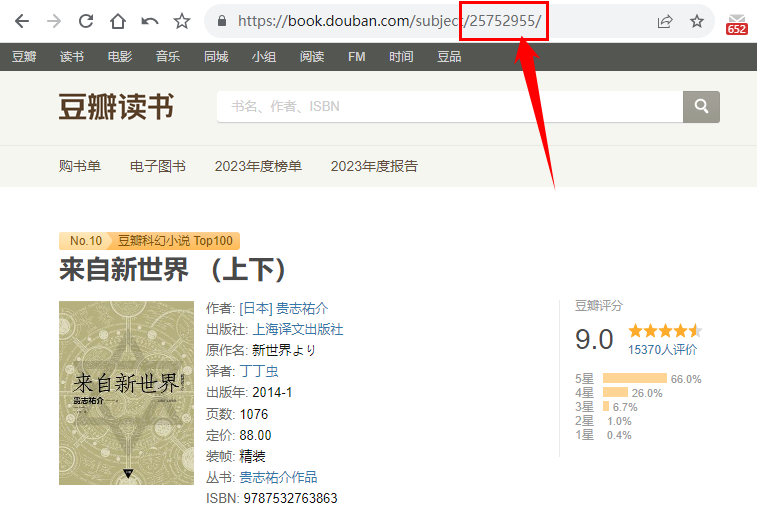
Task: Bookmark page with address bar star
Action: tap(697, 21)
